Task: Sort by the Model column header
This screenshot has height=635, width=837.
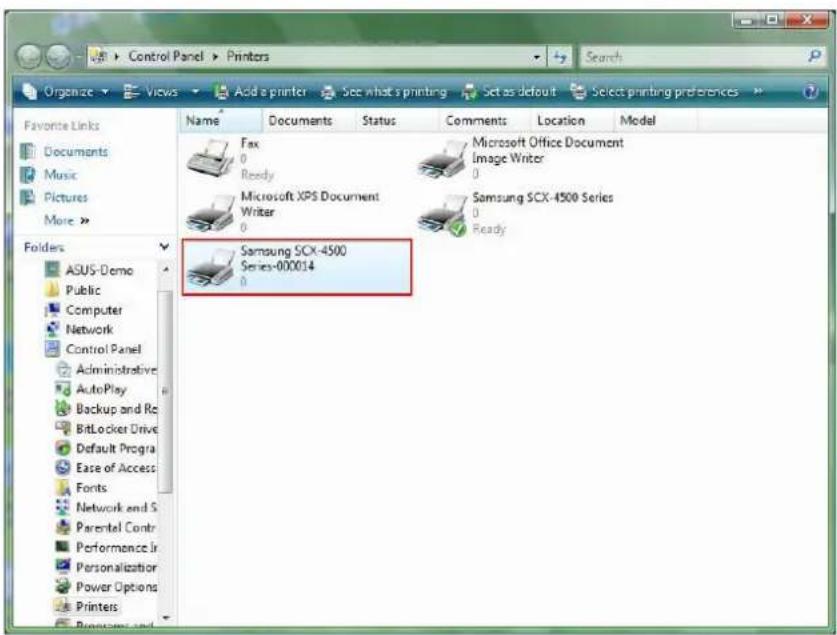Action: point(656,121)
